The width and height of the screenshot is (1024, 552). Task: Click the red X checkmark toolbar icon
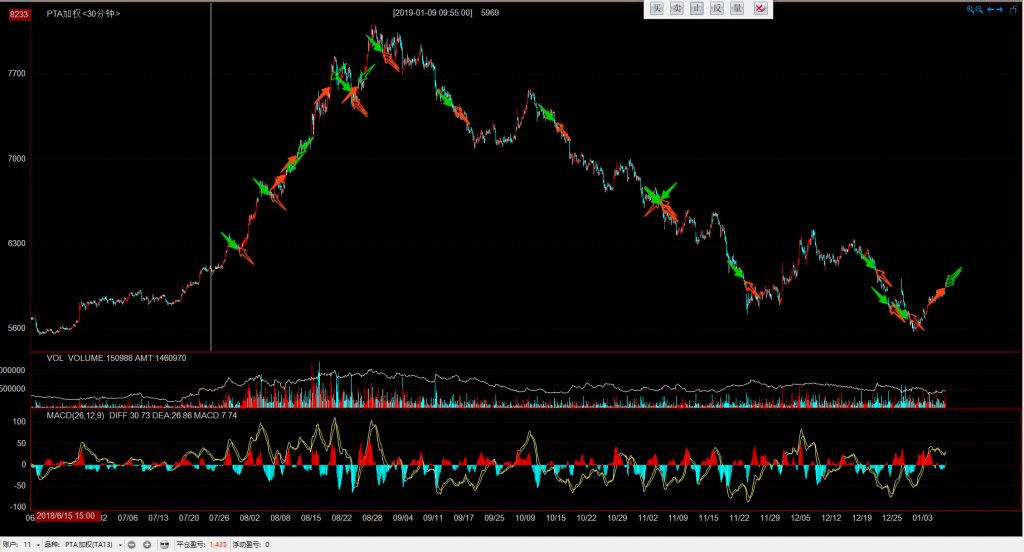[760, 8]
